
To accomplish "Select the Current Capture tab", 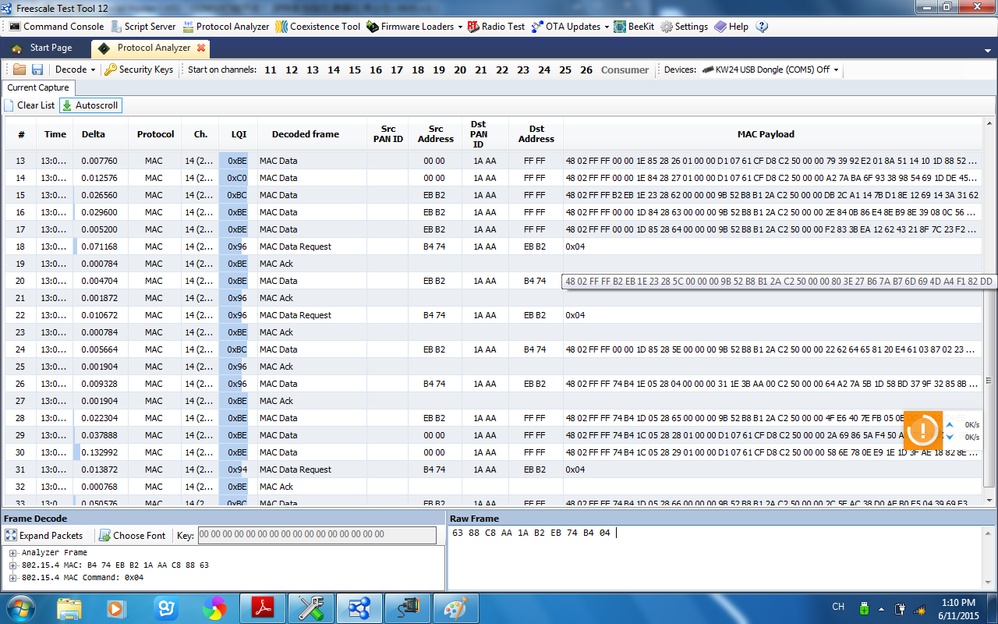I will click(x=38, y=88).
